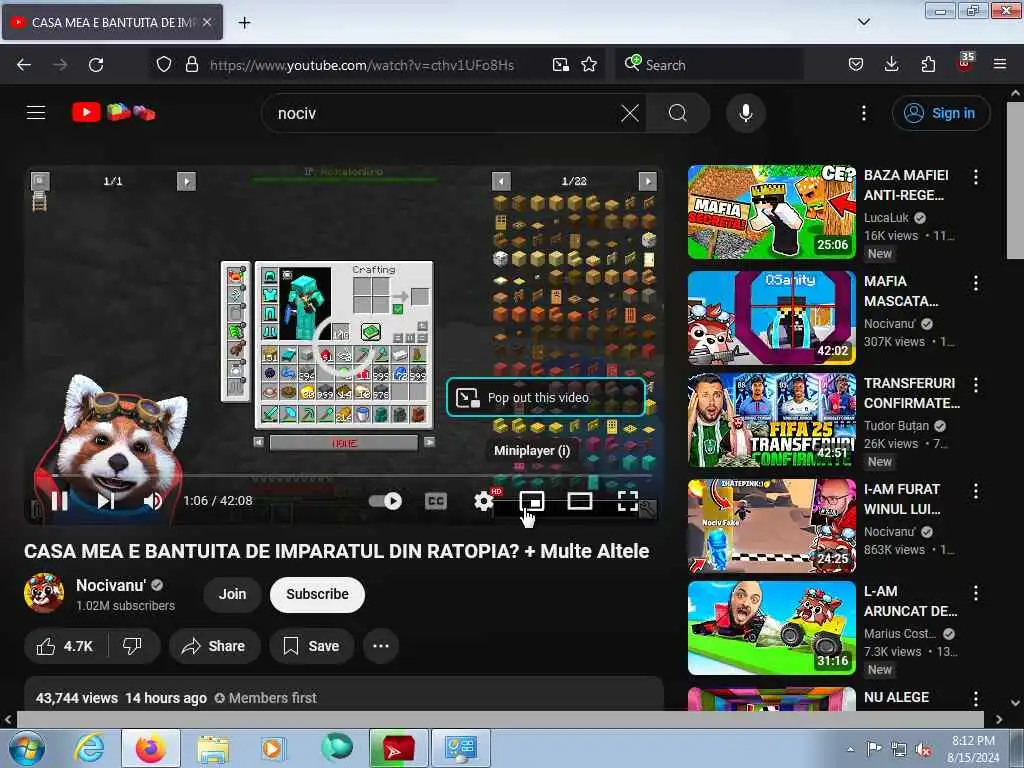Open Pocket save icon

(856, 65)
